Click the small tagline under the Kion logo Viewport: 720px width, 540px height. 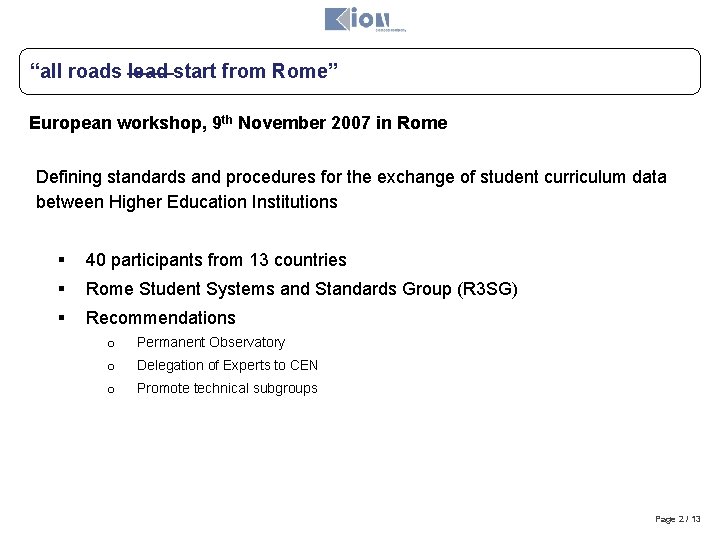pos(389,31)
